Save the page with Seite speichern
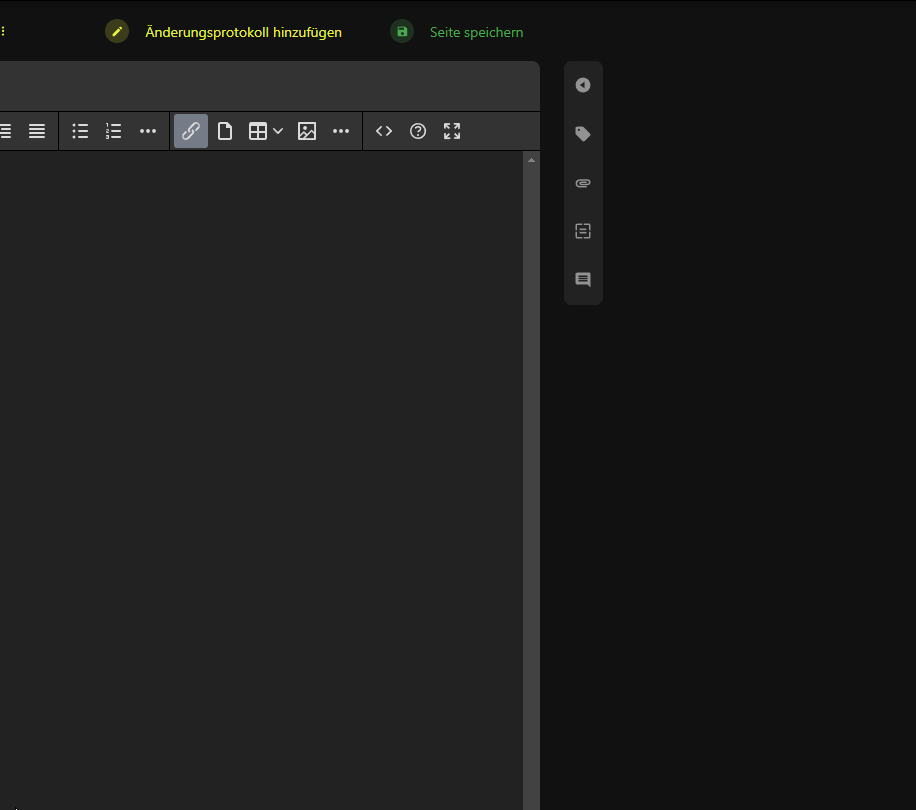916x810 pixels. (x=477, y=31)
